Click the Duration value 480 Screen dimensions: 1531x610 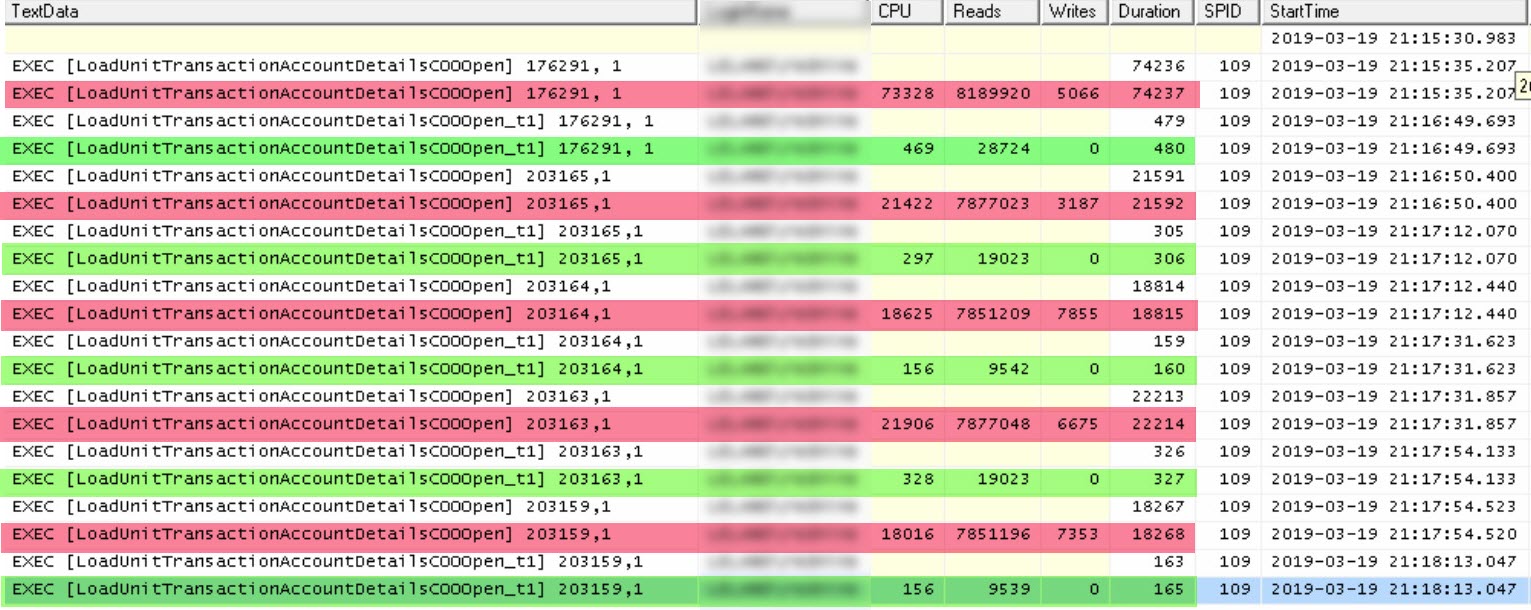pyautogui.click(x=1168, y=148)
